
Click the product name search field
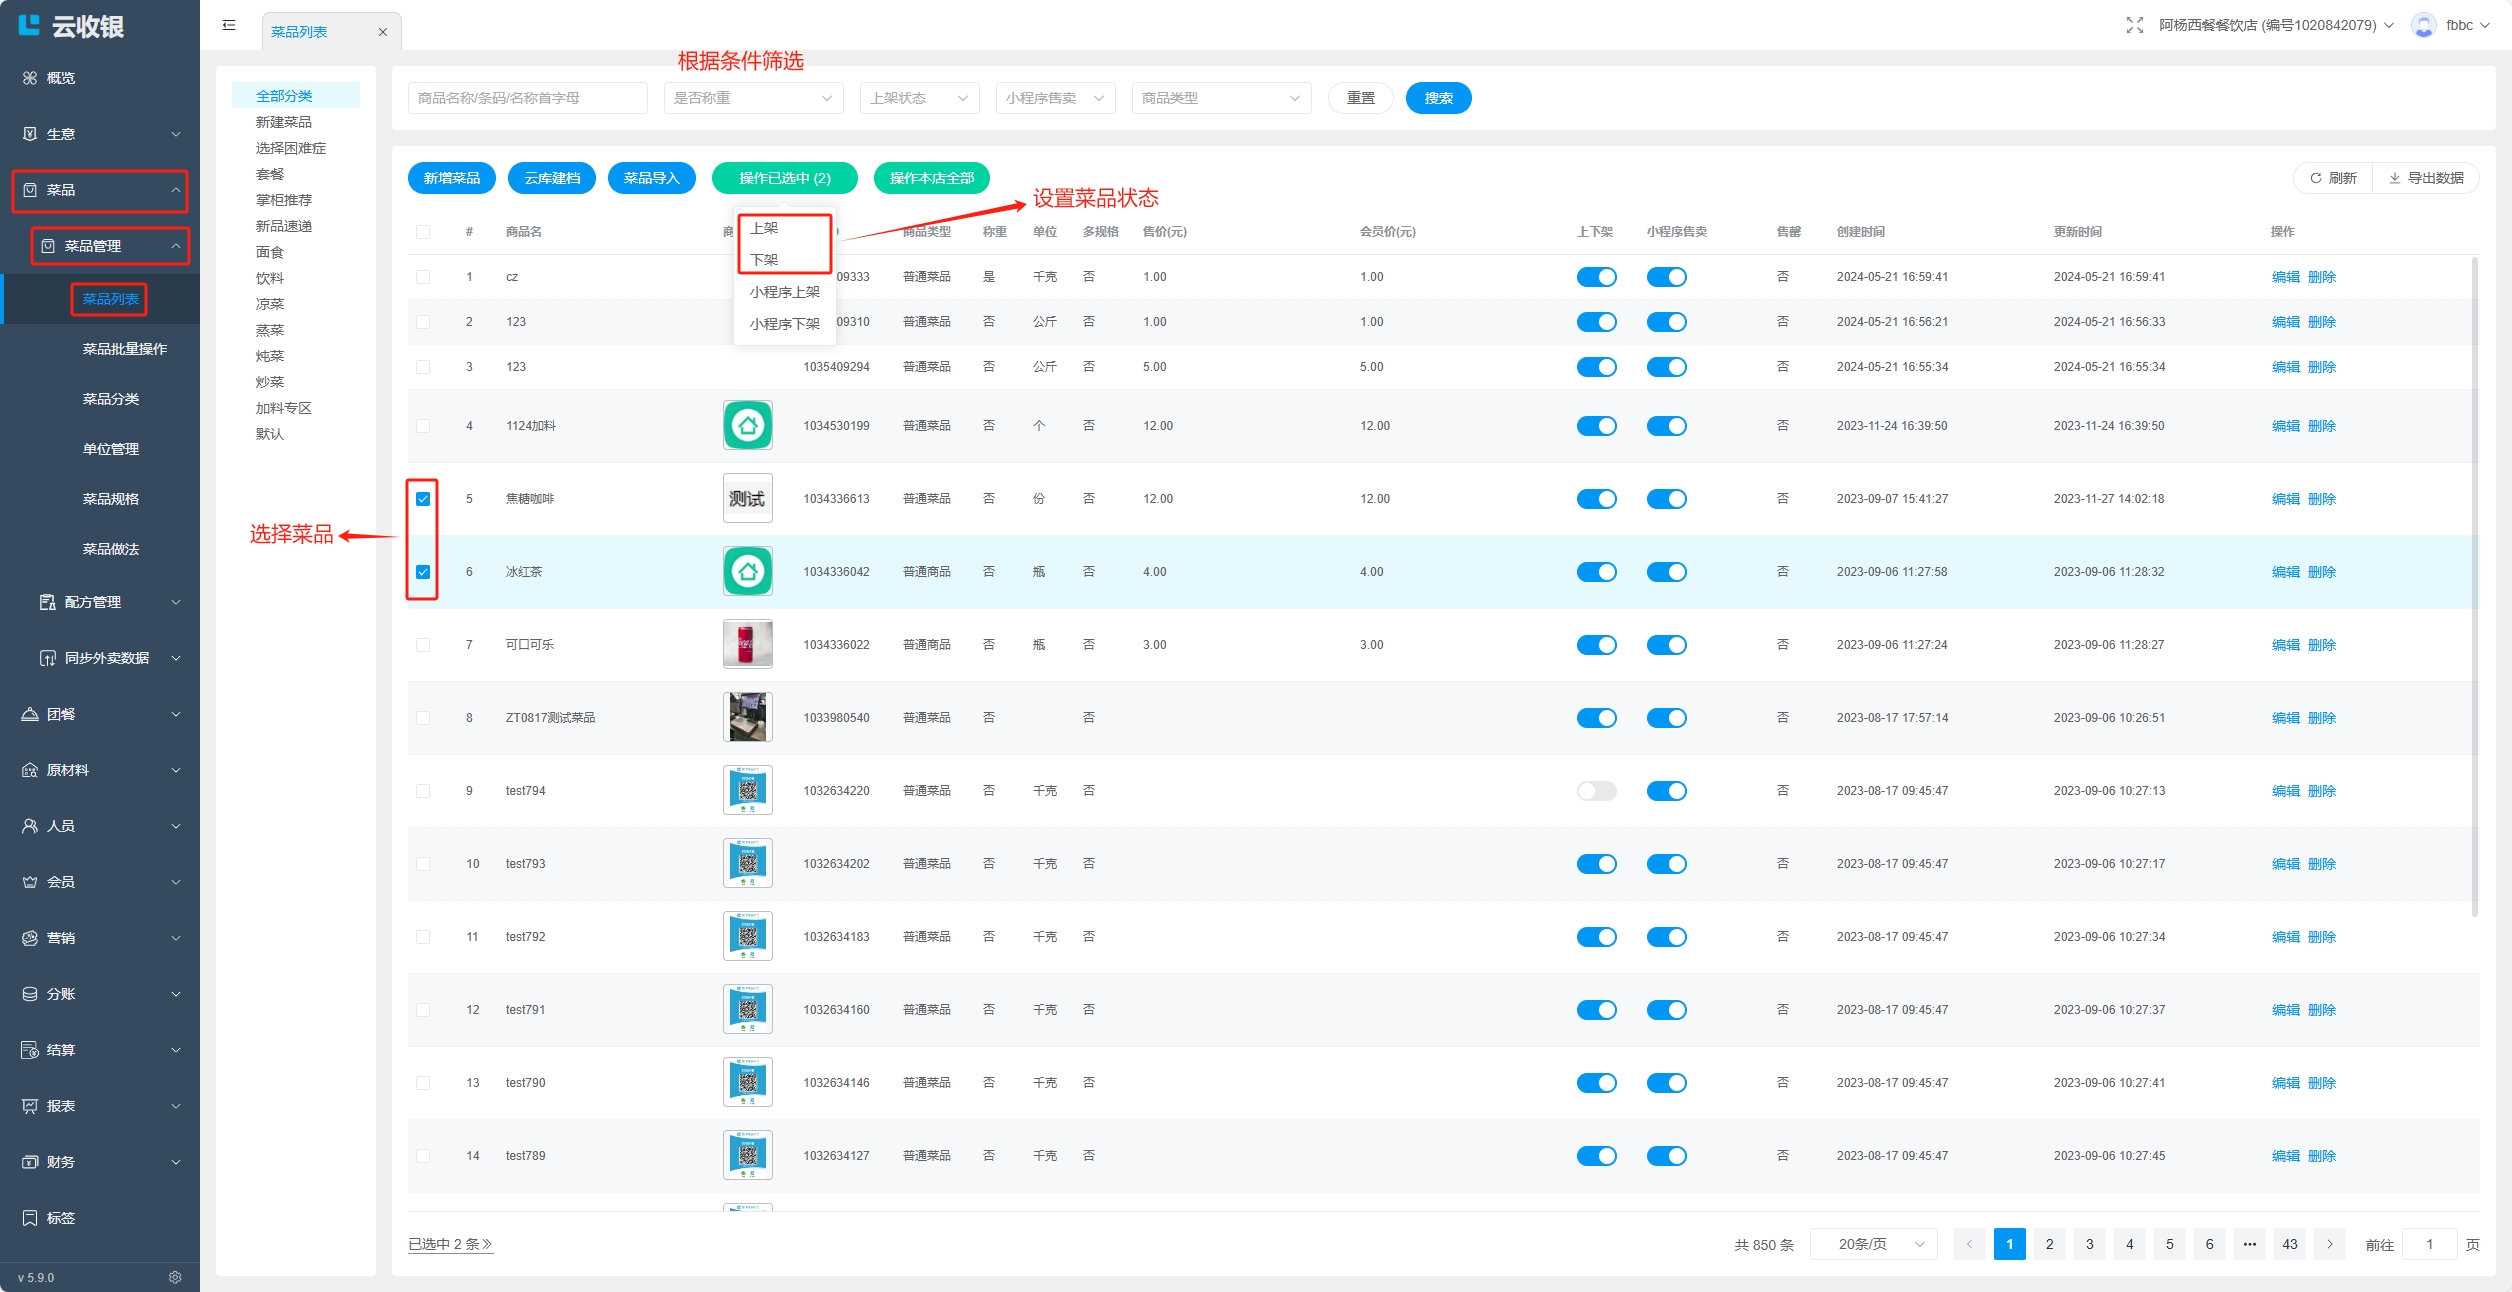click(527, 98)
